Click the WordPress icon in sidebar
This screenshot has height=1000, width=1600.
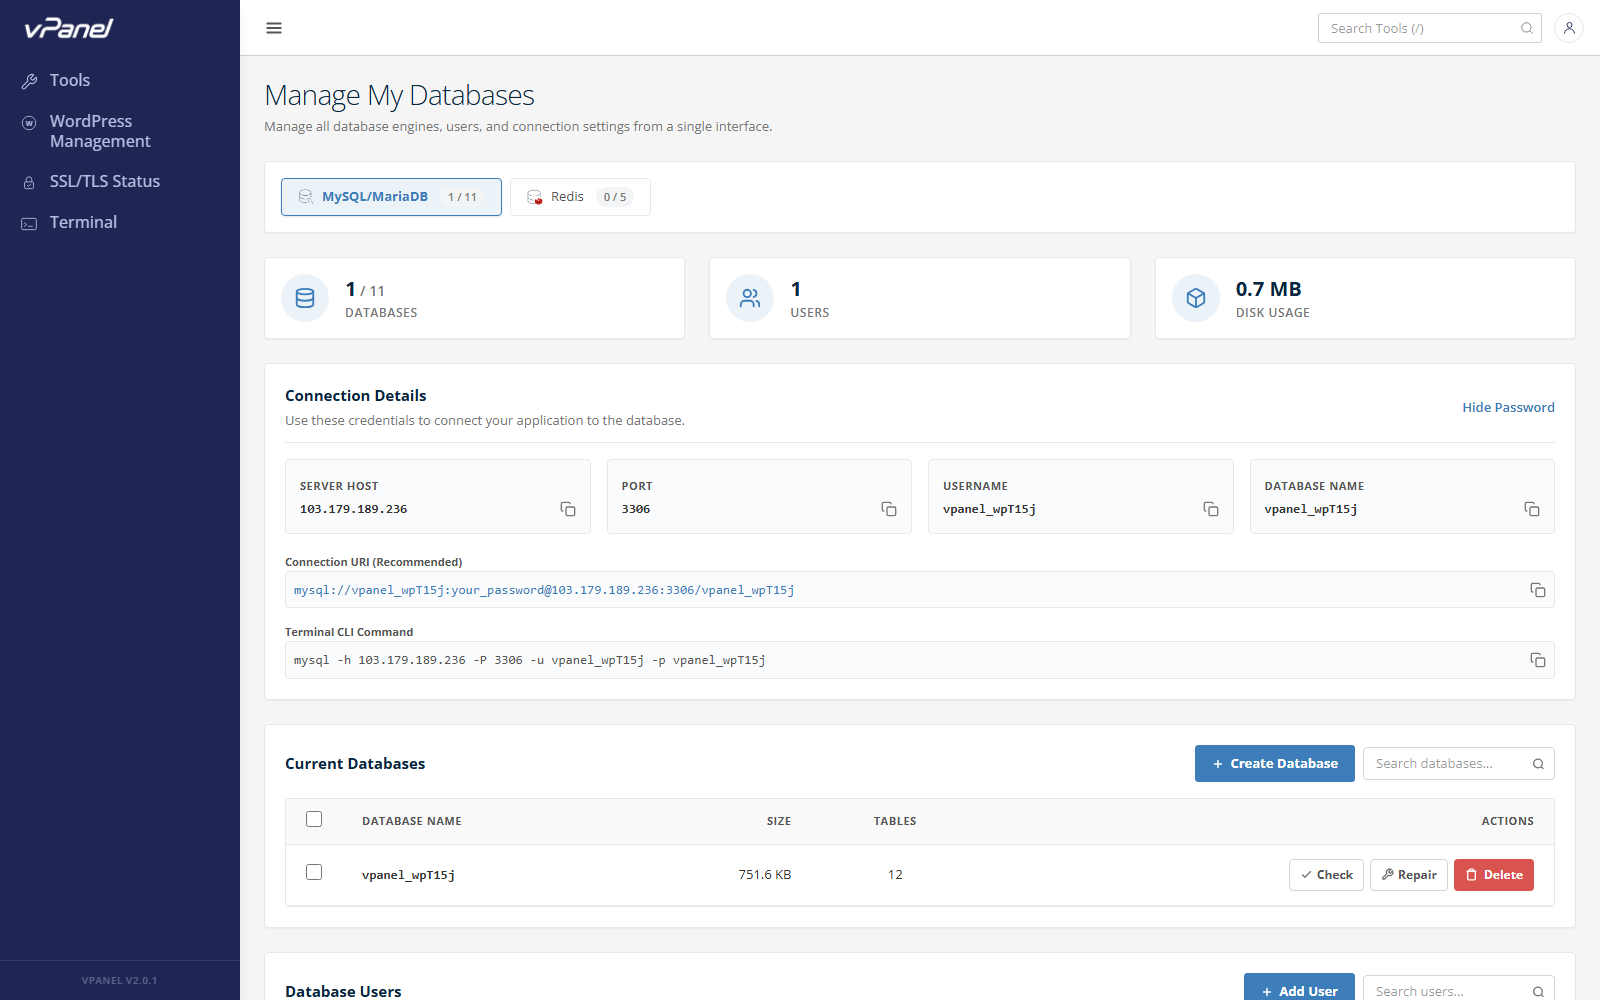(29, 123)
